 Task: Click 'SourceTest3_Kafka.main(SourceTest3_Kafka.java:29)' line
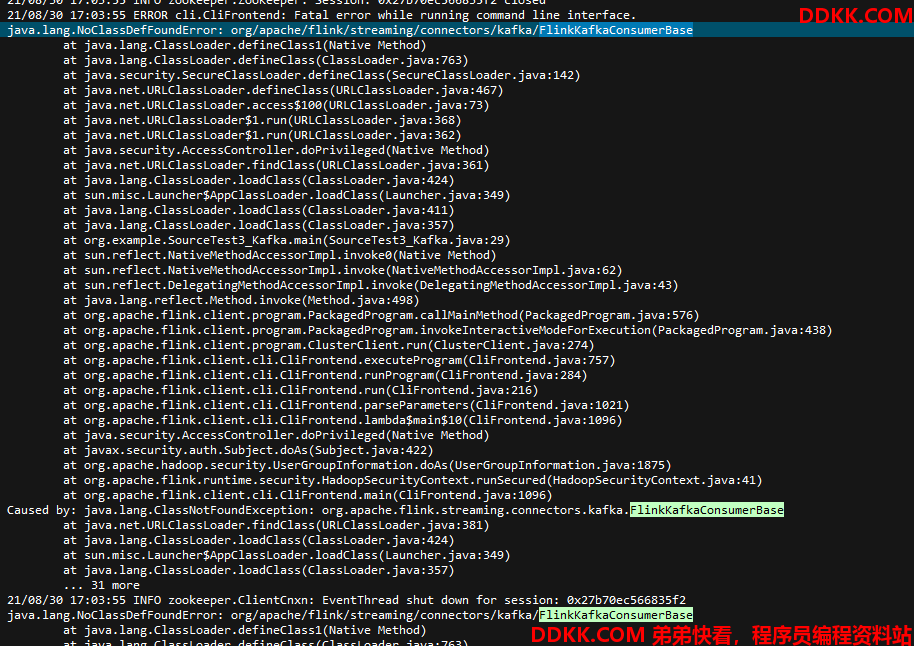pyautogui.click(x=287, y=240)
